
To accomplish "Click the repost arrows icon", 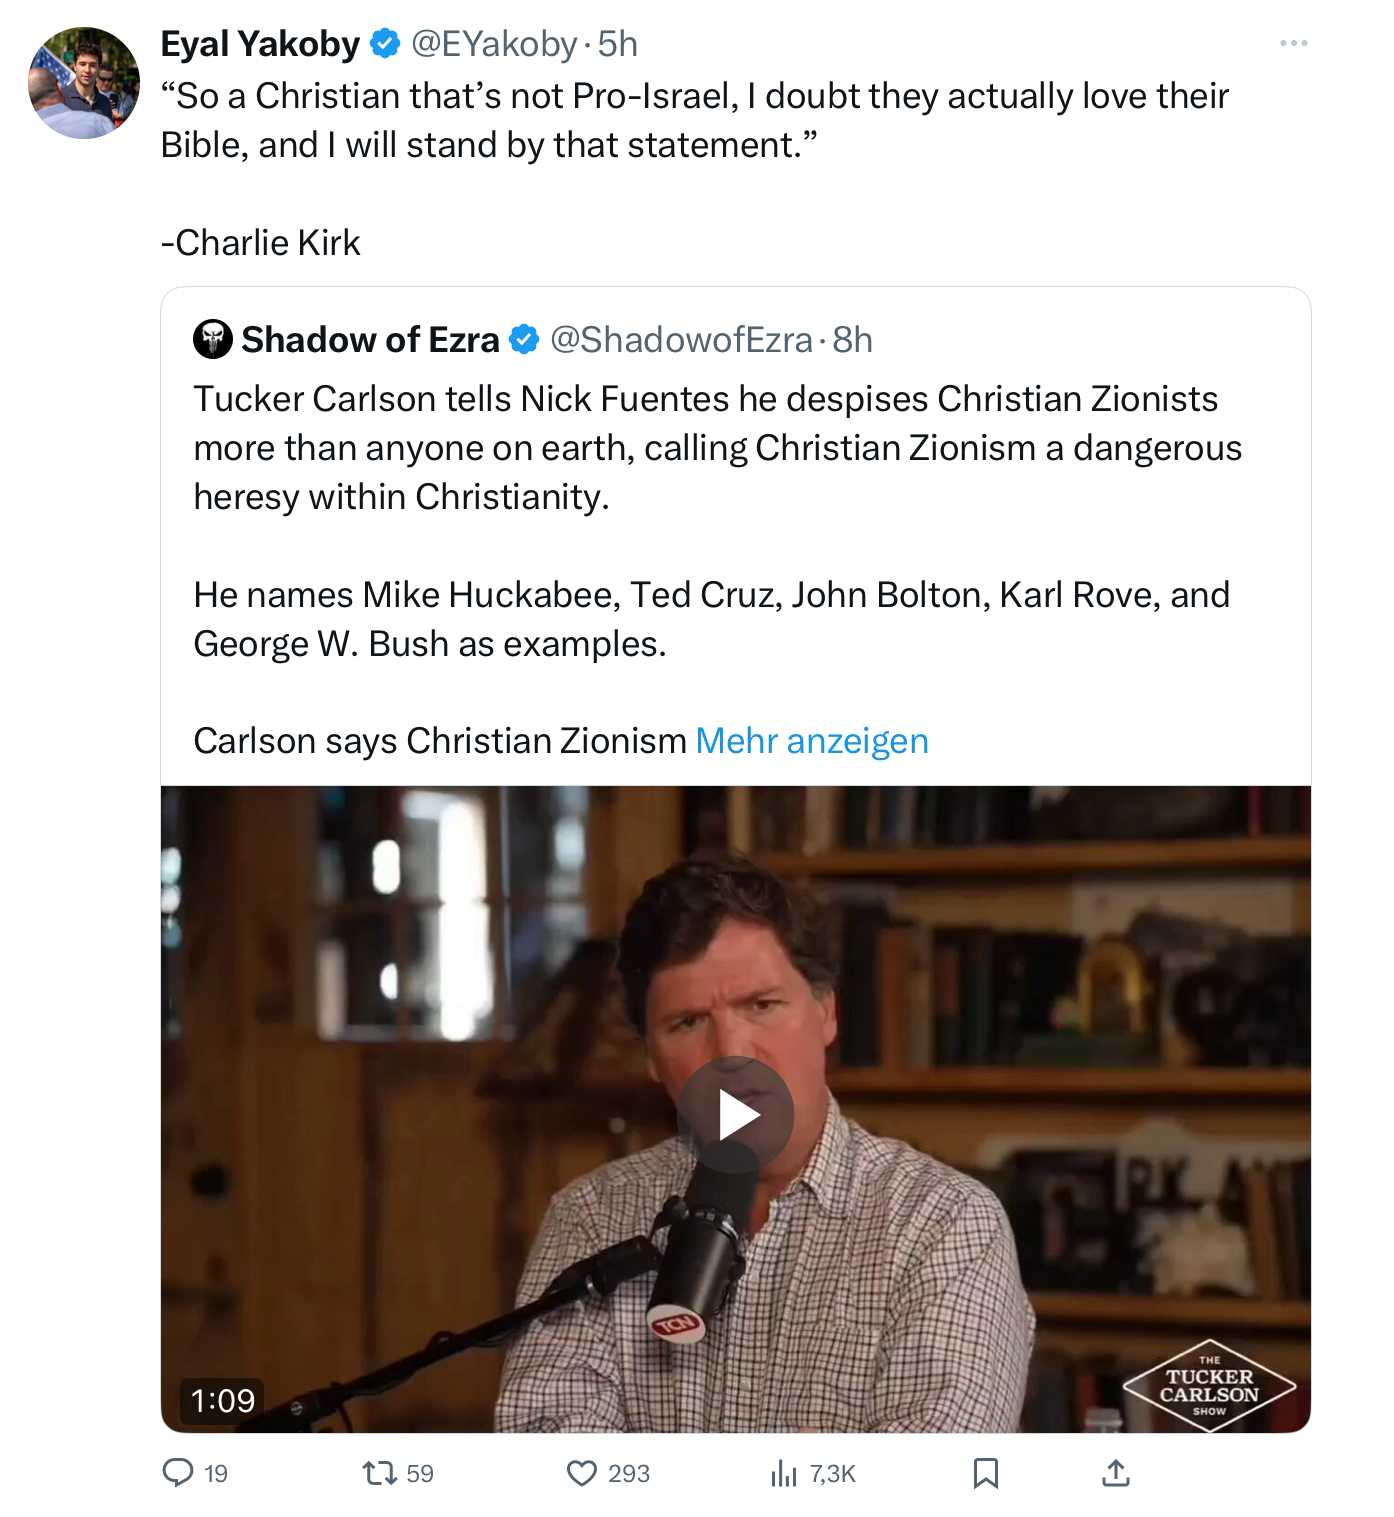I will click(379, 1472).
